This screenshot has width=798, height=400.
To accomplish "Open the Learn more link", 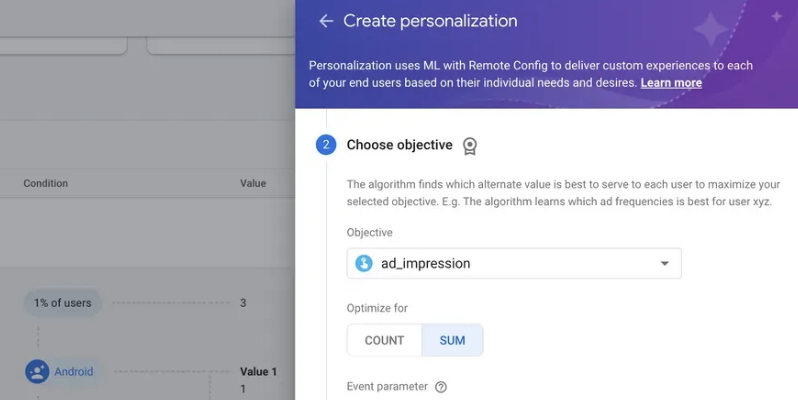I will 671,83.
